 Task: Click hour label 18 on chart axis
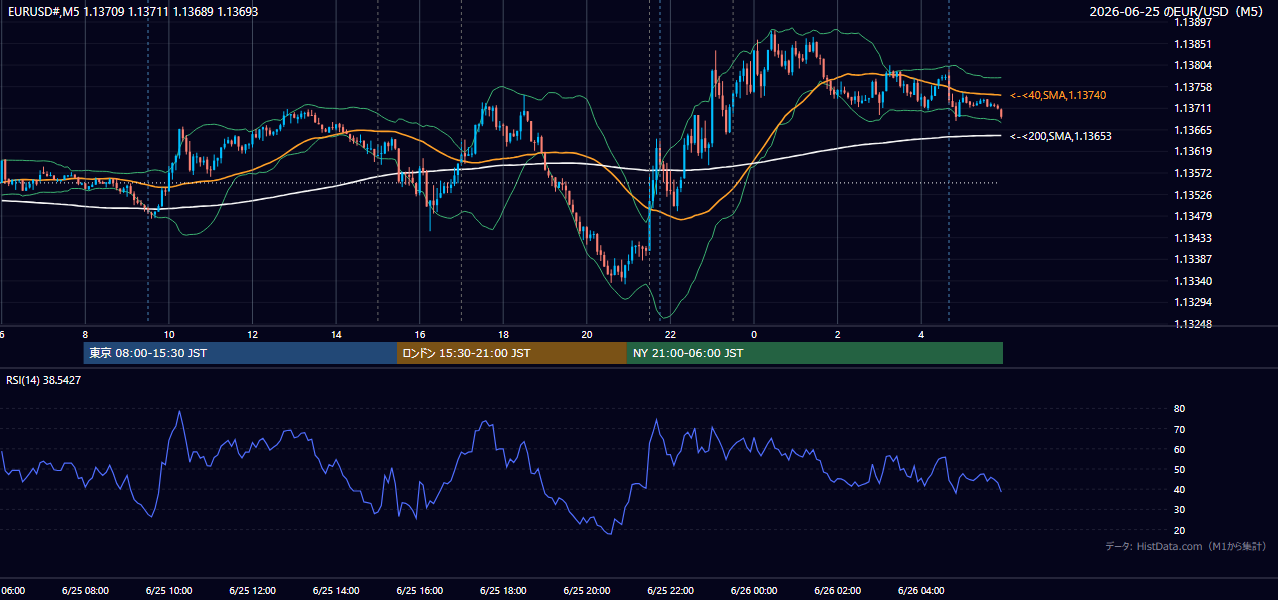504,334
